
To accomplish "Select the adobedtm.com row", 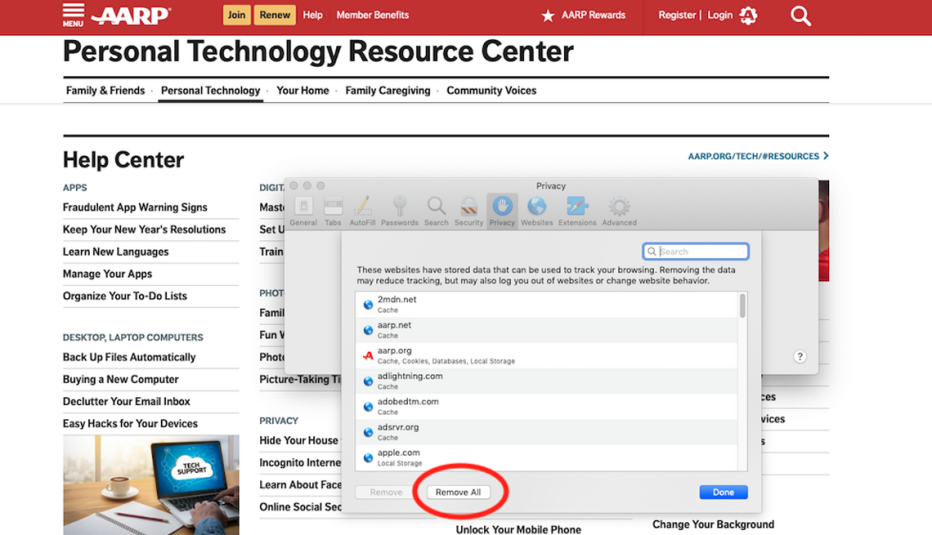I will coord(547,407).
